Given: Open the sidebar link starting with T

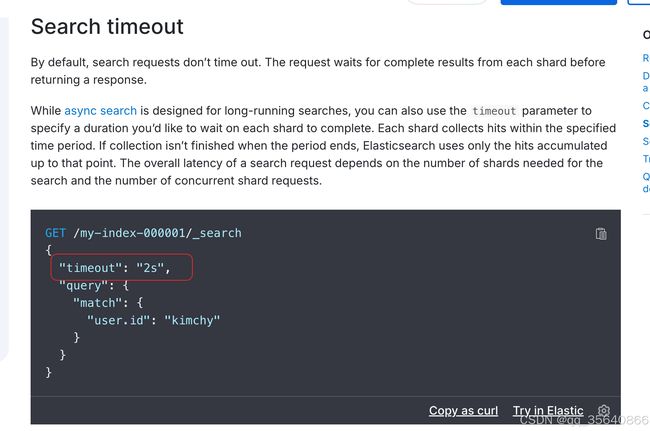Looking at the screenshot, I should tap(646, 159).
